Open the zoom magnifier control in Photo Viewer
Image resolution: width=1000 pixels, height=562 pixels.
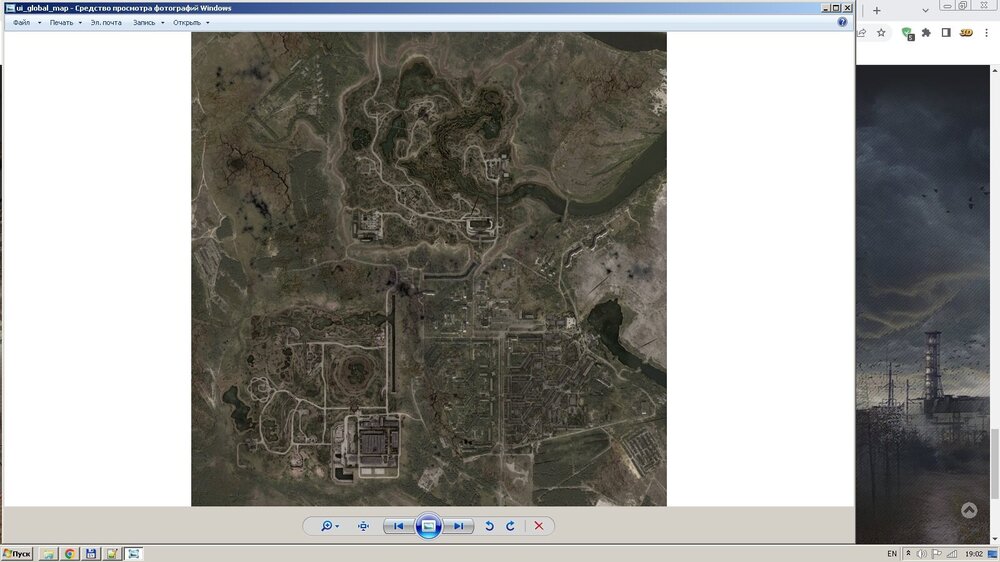329,526
